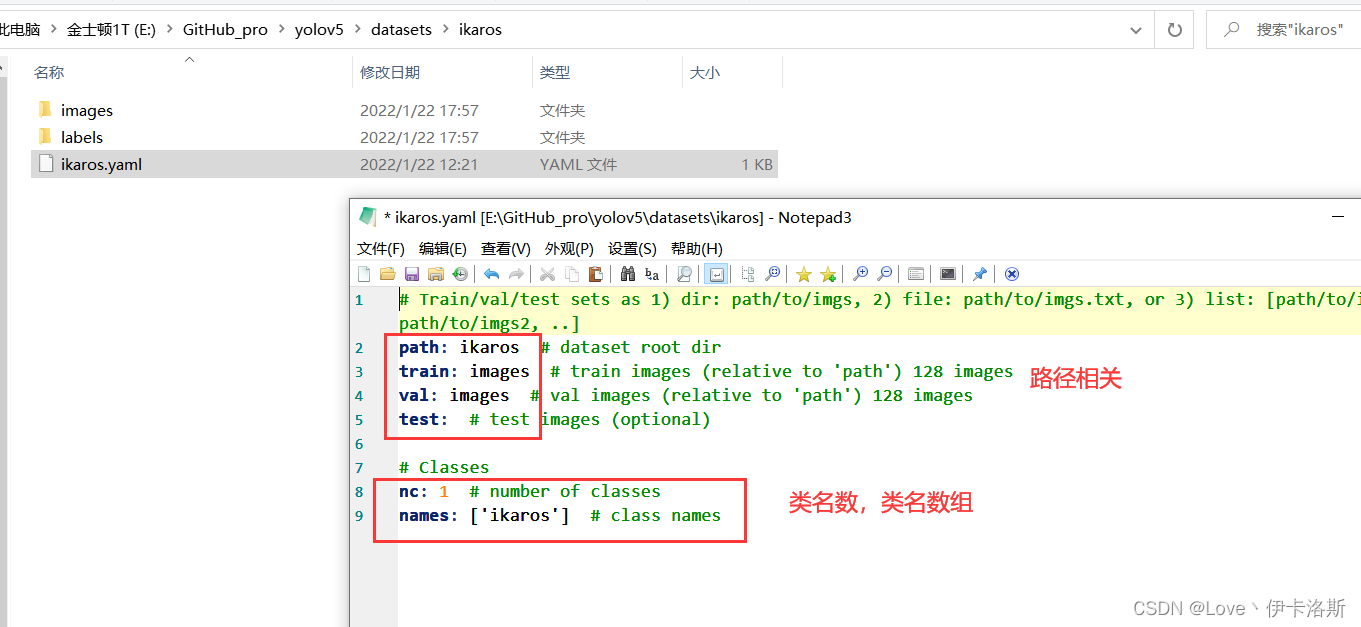
Task: Navigate to datasets breadcrumb segment
Action: tap(401, 30)
